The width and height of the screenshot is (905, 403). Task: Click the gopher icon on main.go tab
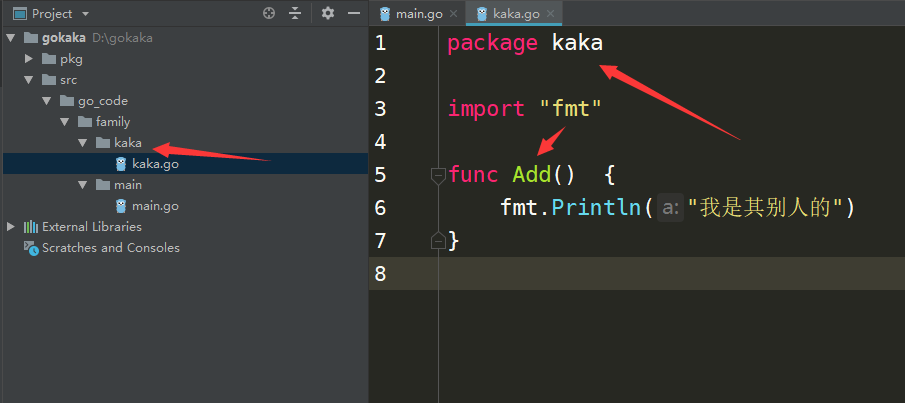385,14
